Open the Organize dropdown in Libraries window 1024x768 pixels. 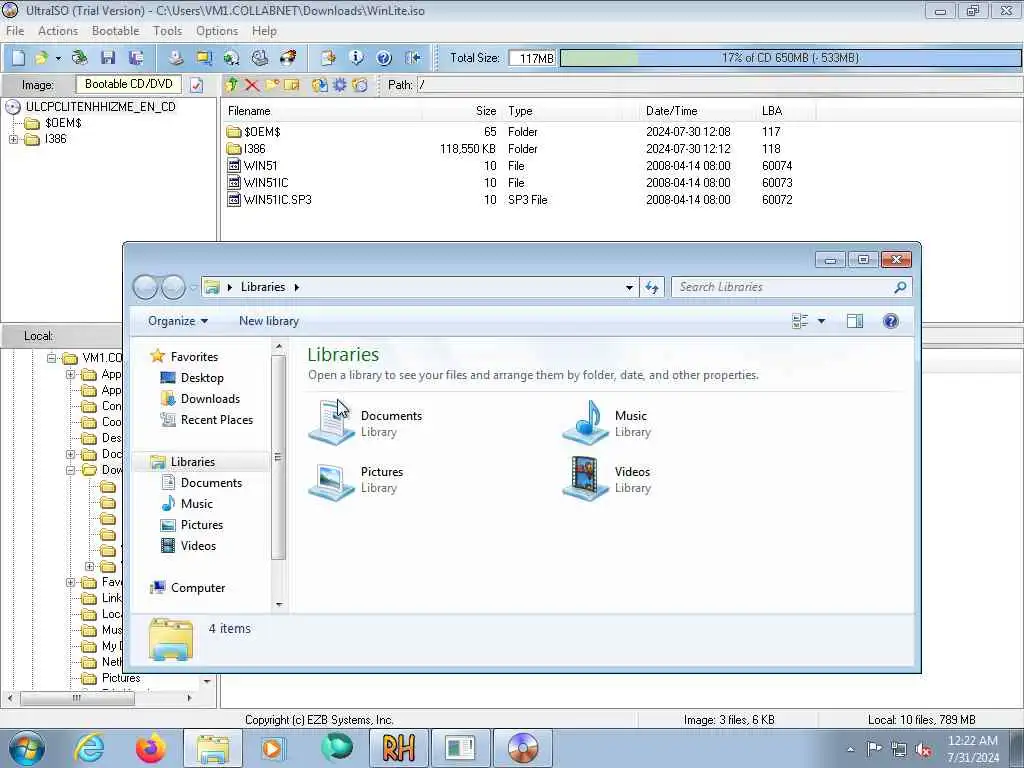178,321
